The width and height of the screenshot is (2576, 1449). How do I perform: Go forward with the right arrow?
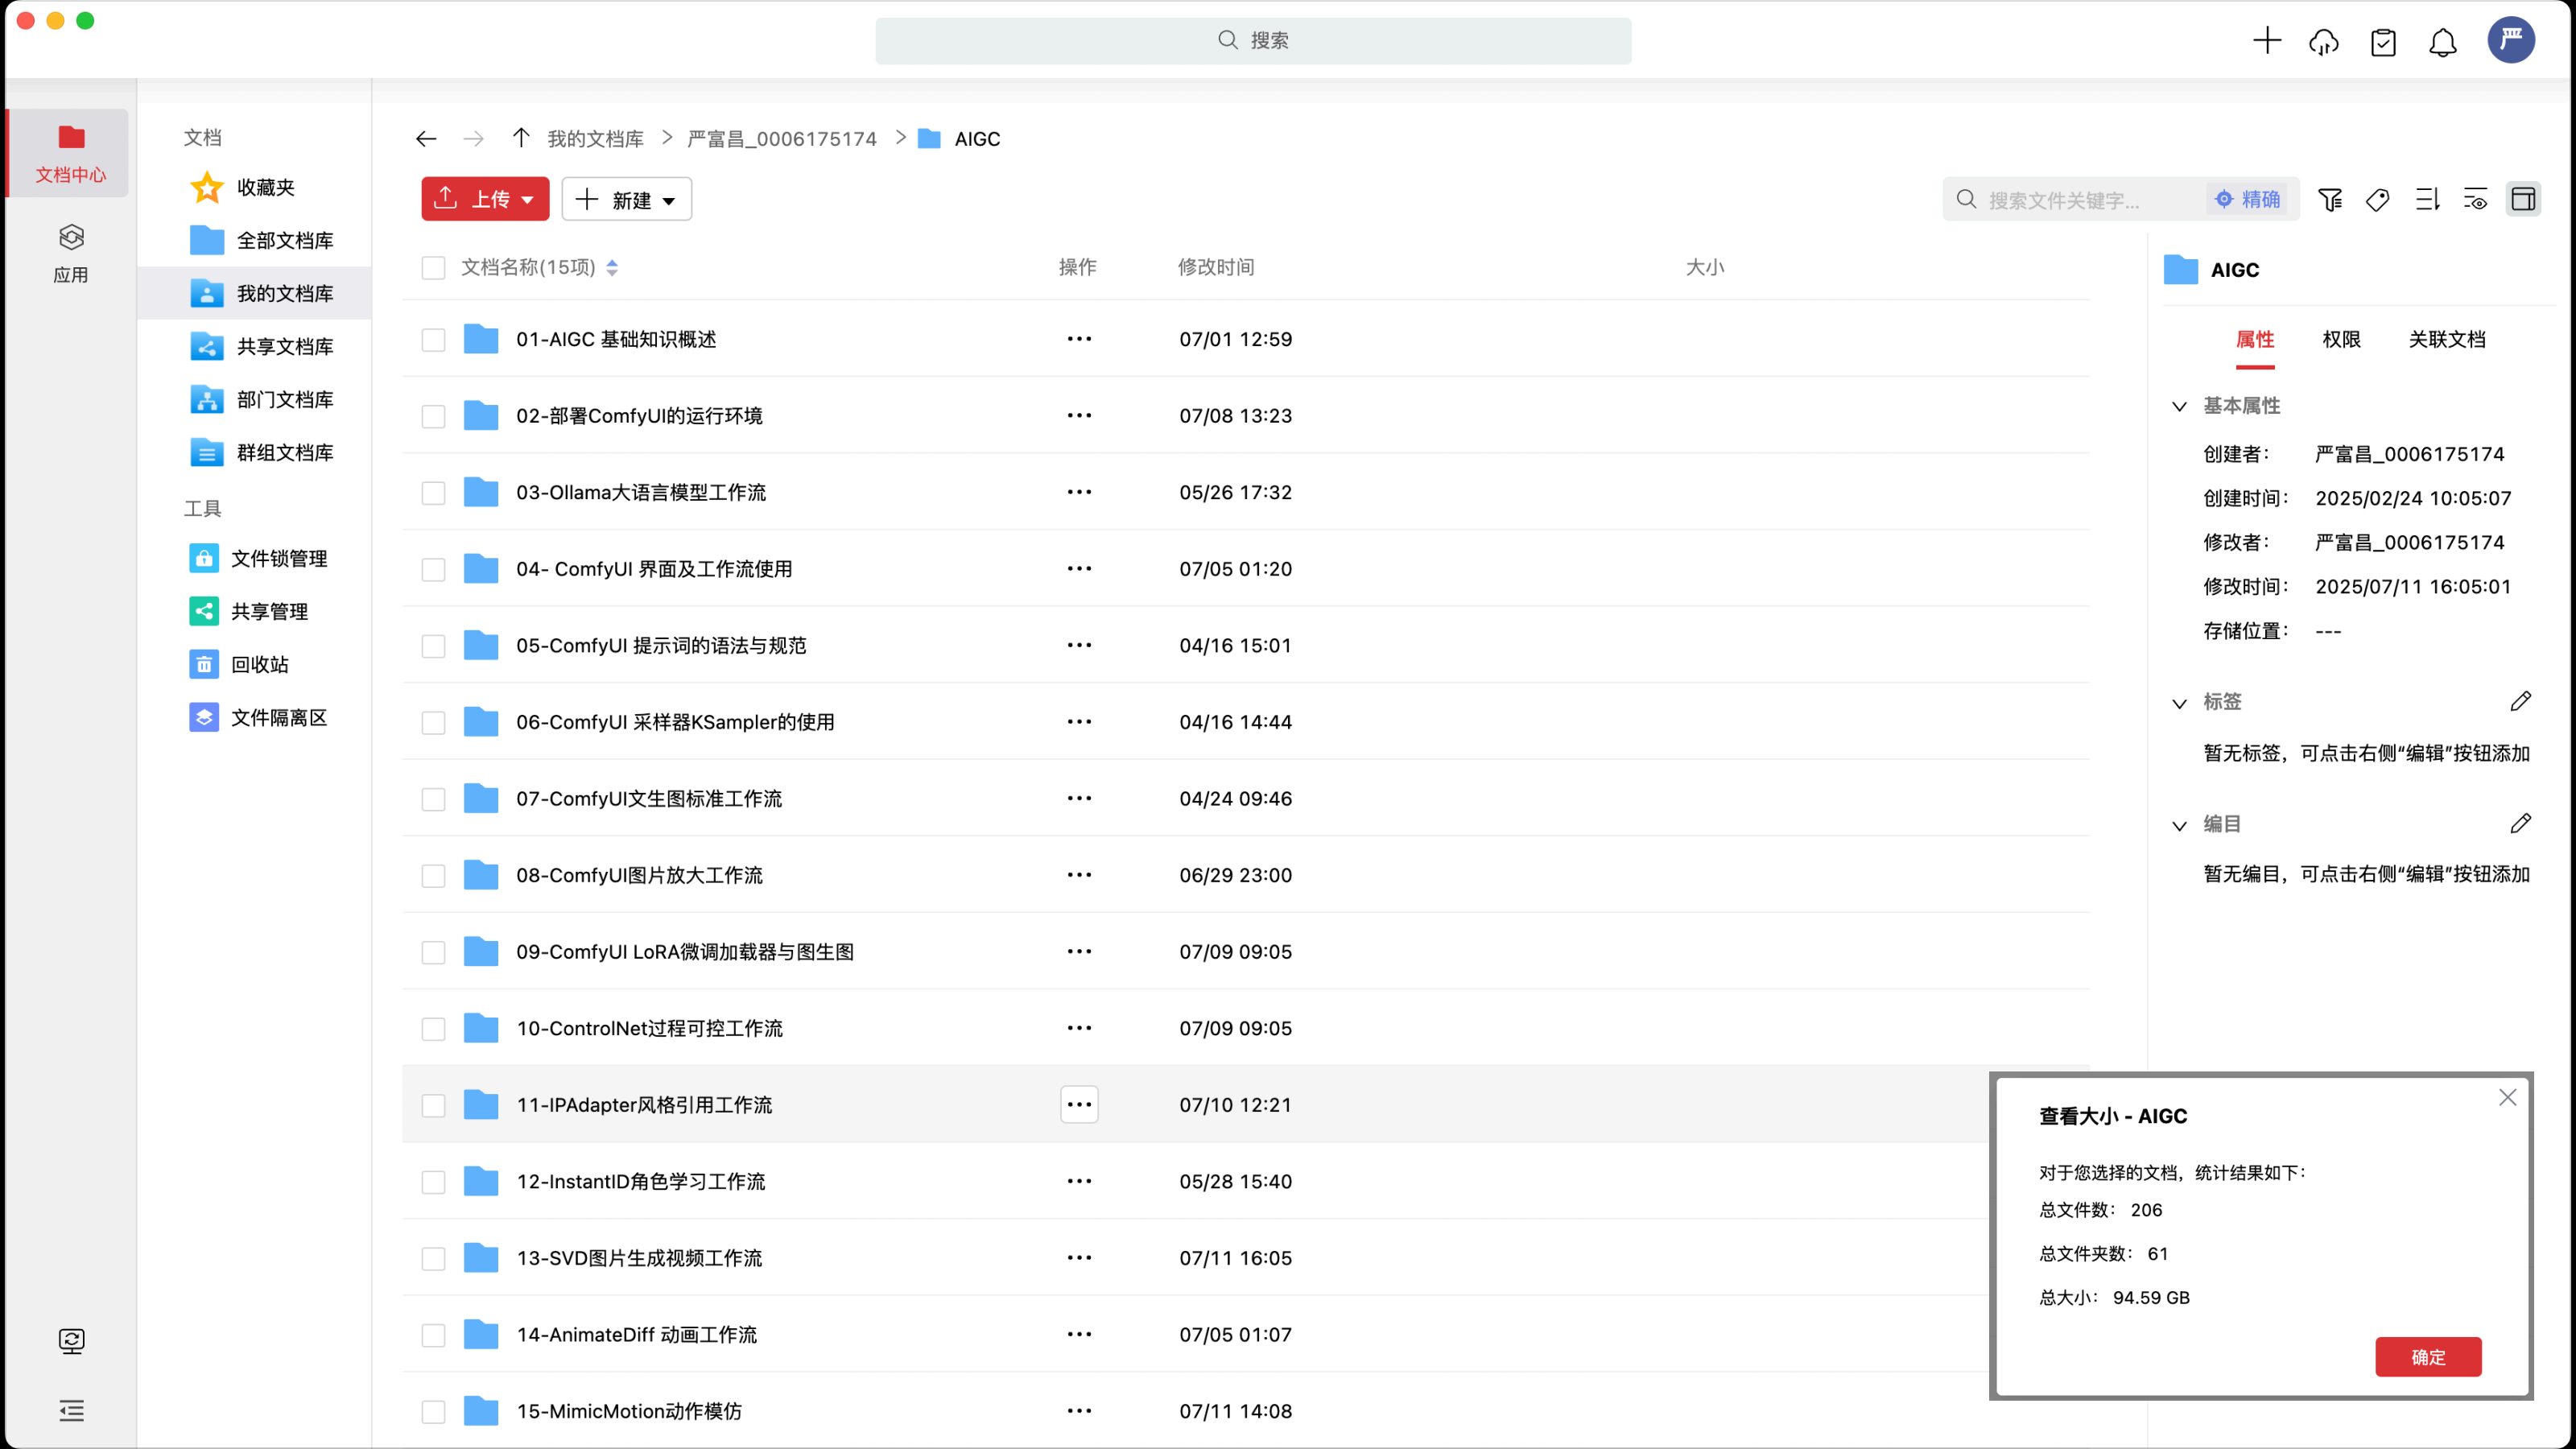(474, 138)
